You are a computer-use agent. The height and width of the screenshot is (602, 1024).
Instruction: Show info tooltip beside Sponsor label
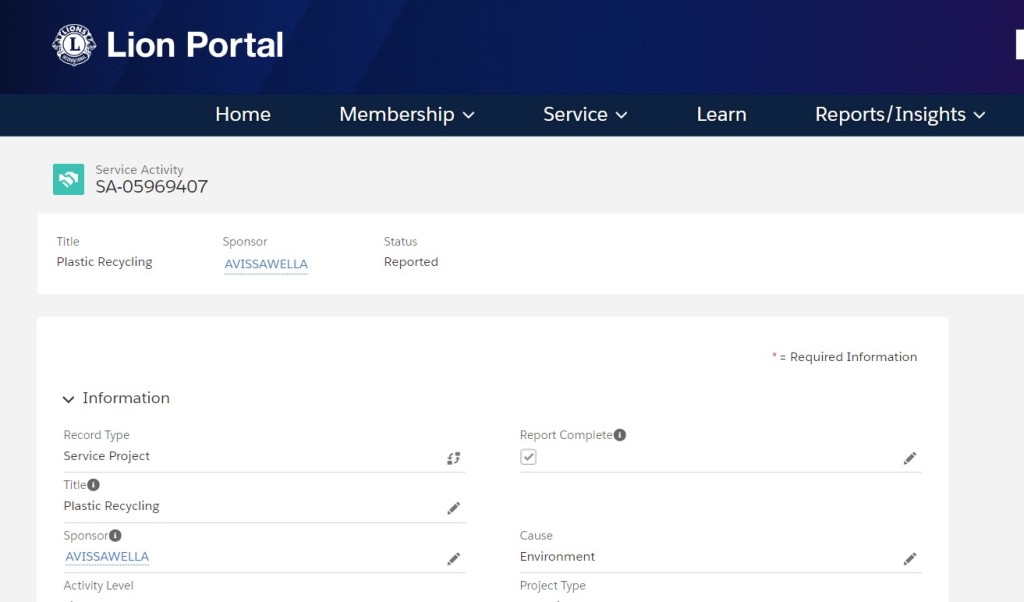pos(115,535)
